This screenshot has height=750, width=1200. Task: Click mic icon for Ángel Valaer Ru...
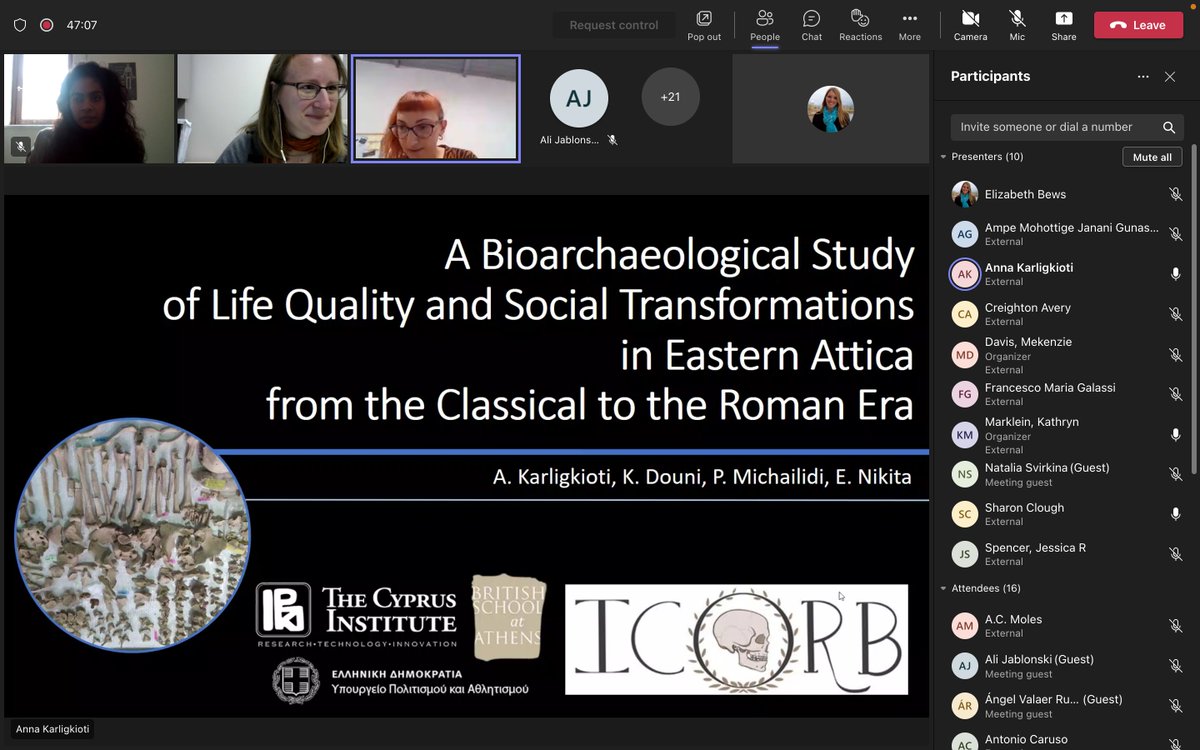click(1176, 706)
